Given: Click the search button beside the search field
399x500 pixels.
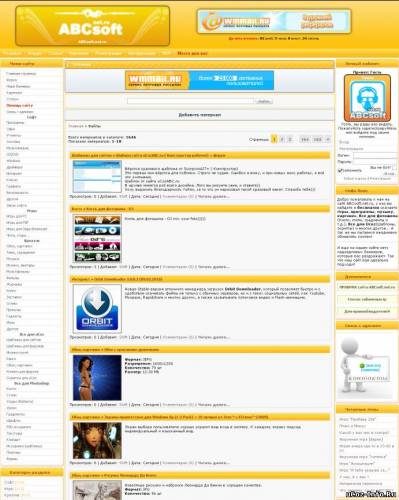Looking at the screenshot, I should [x=264, y=101].
